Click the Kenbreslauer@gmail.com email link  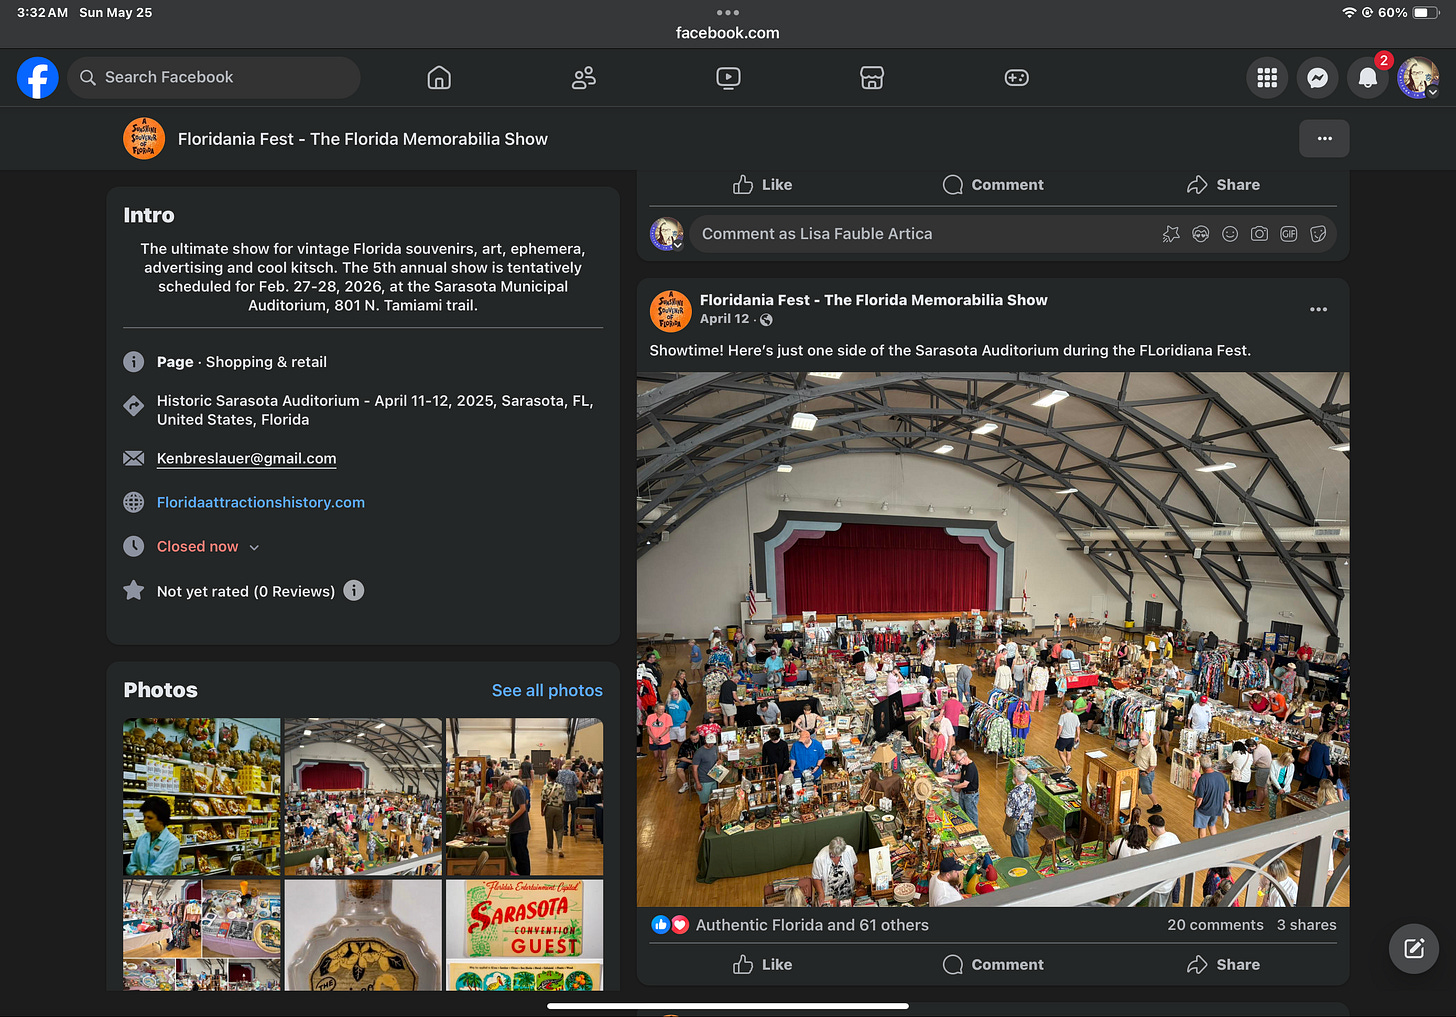coord(246,459)
